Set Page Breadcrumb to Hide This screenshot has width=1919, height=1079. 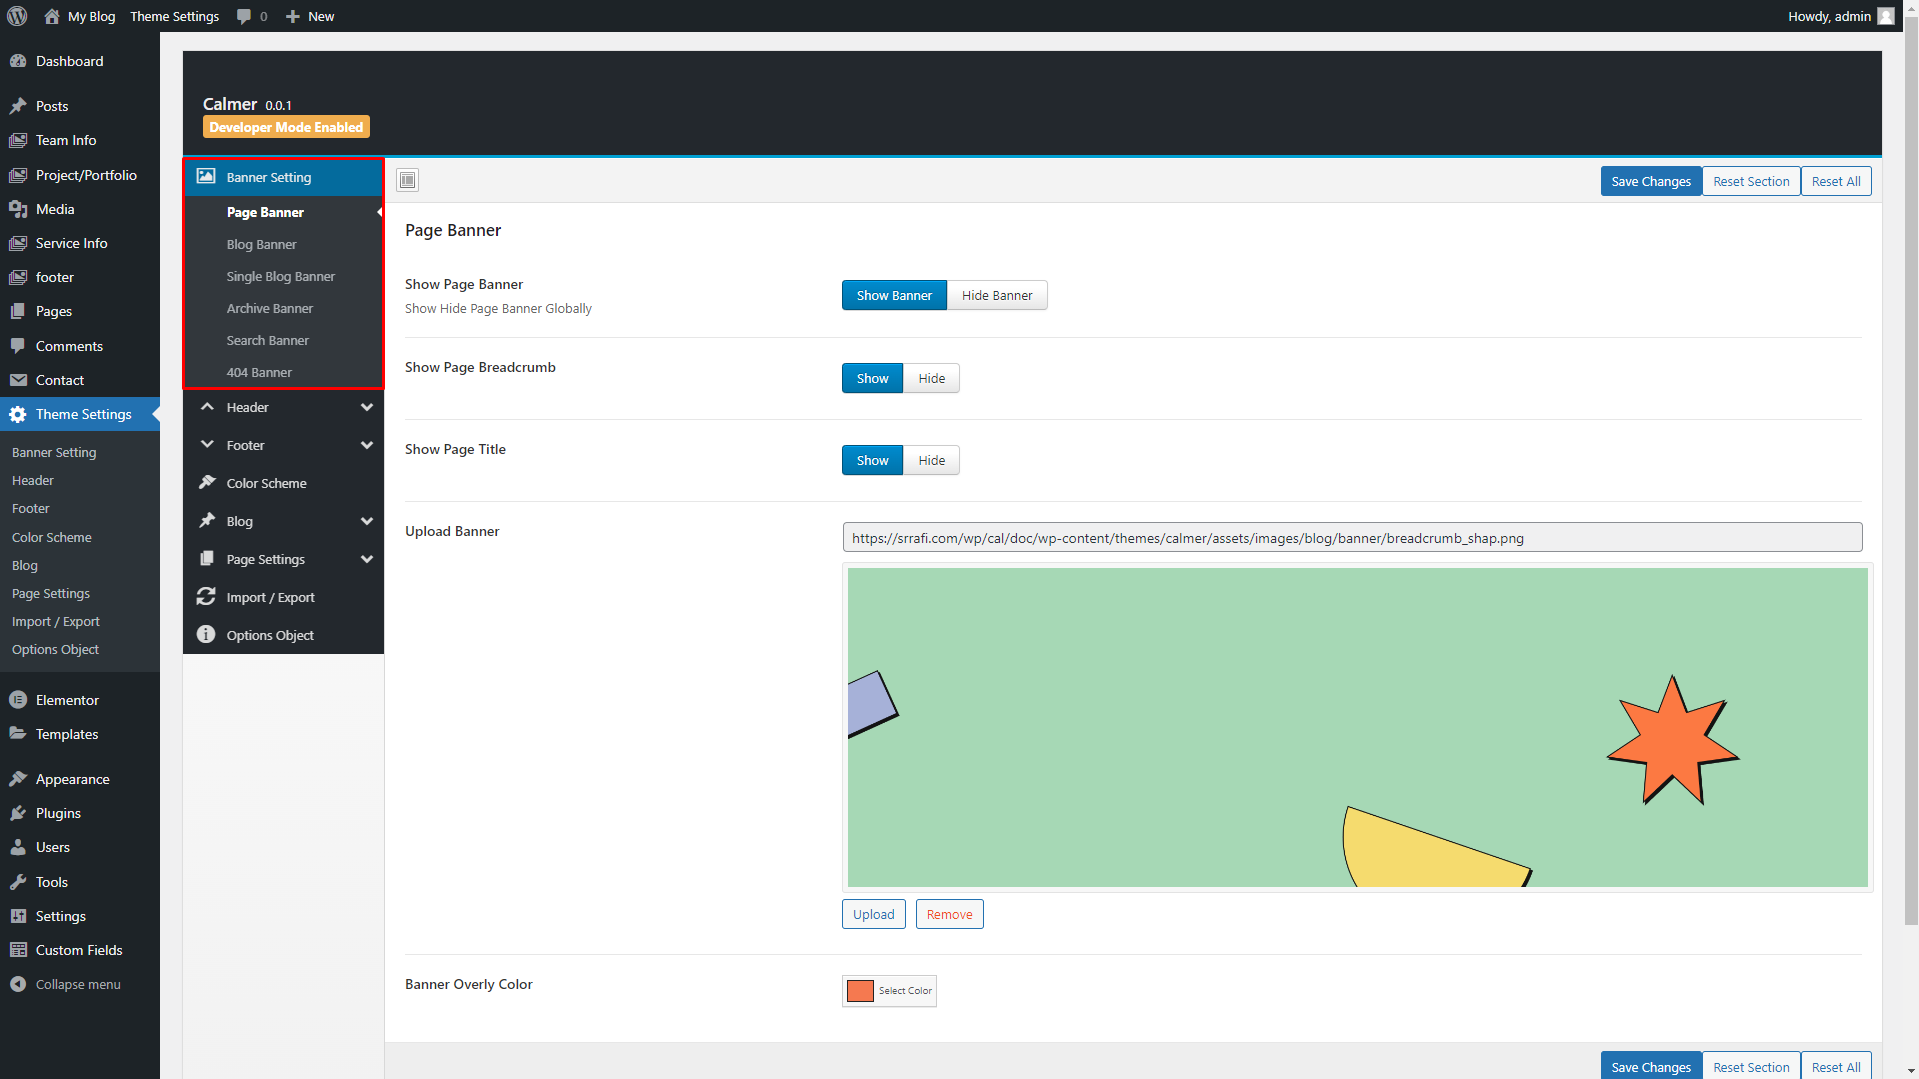tap(931, 378)
